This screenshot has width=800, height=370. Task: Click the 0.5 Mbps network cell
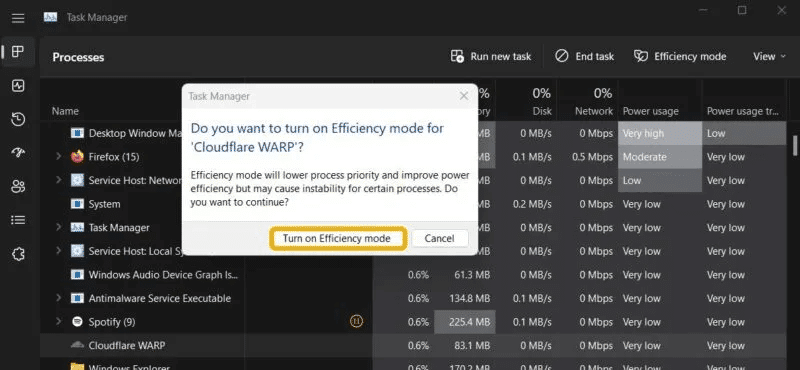pos(587,157)
